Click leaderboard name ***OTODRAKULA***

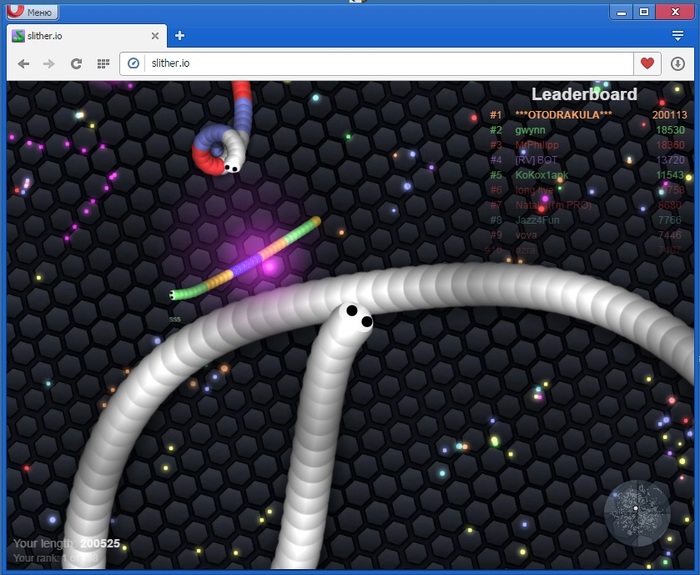(563, 115)
